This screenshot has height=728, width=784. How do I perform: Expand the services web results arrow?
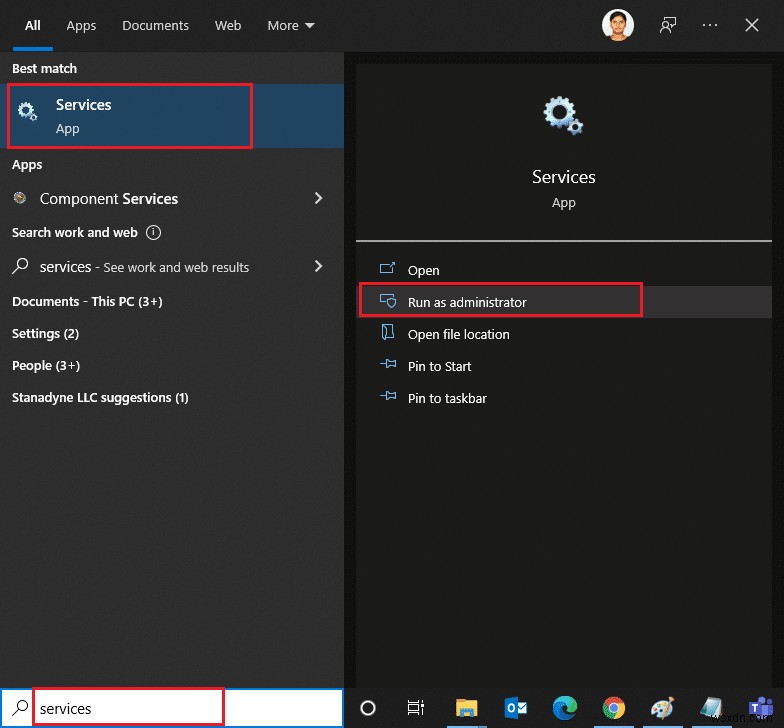point(319,267)
